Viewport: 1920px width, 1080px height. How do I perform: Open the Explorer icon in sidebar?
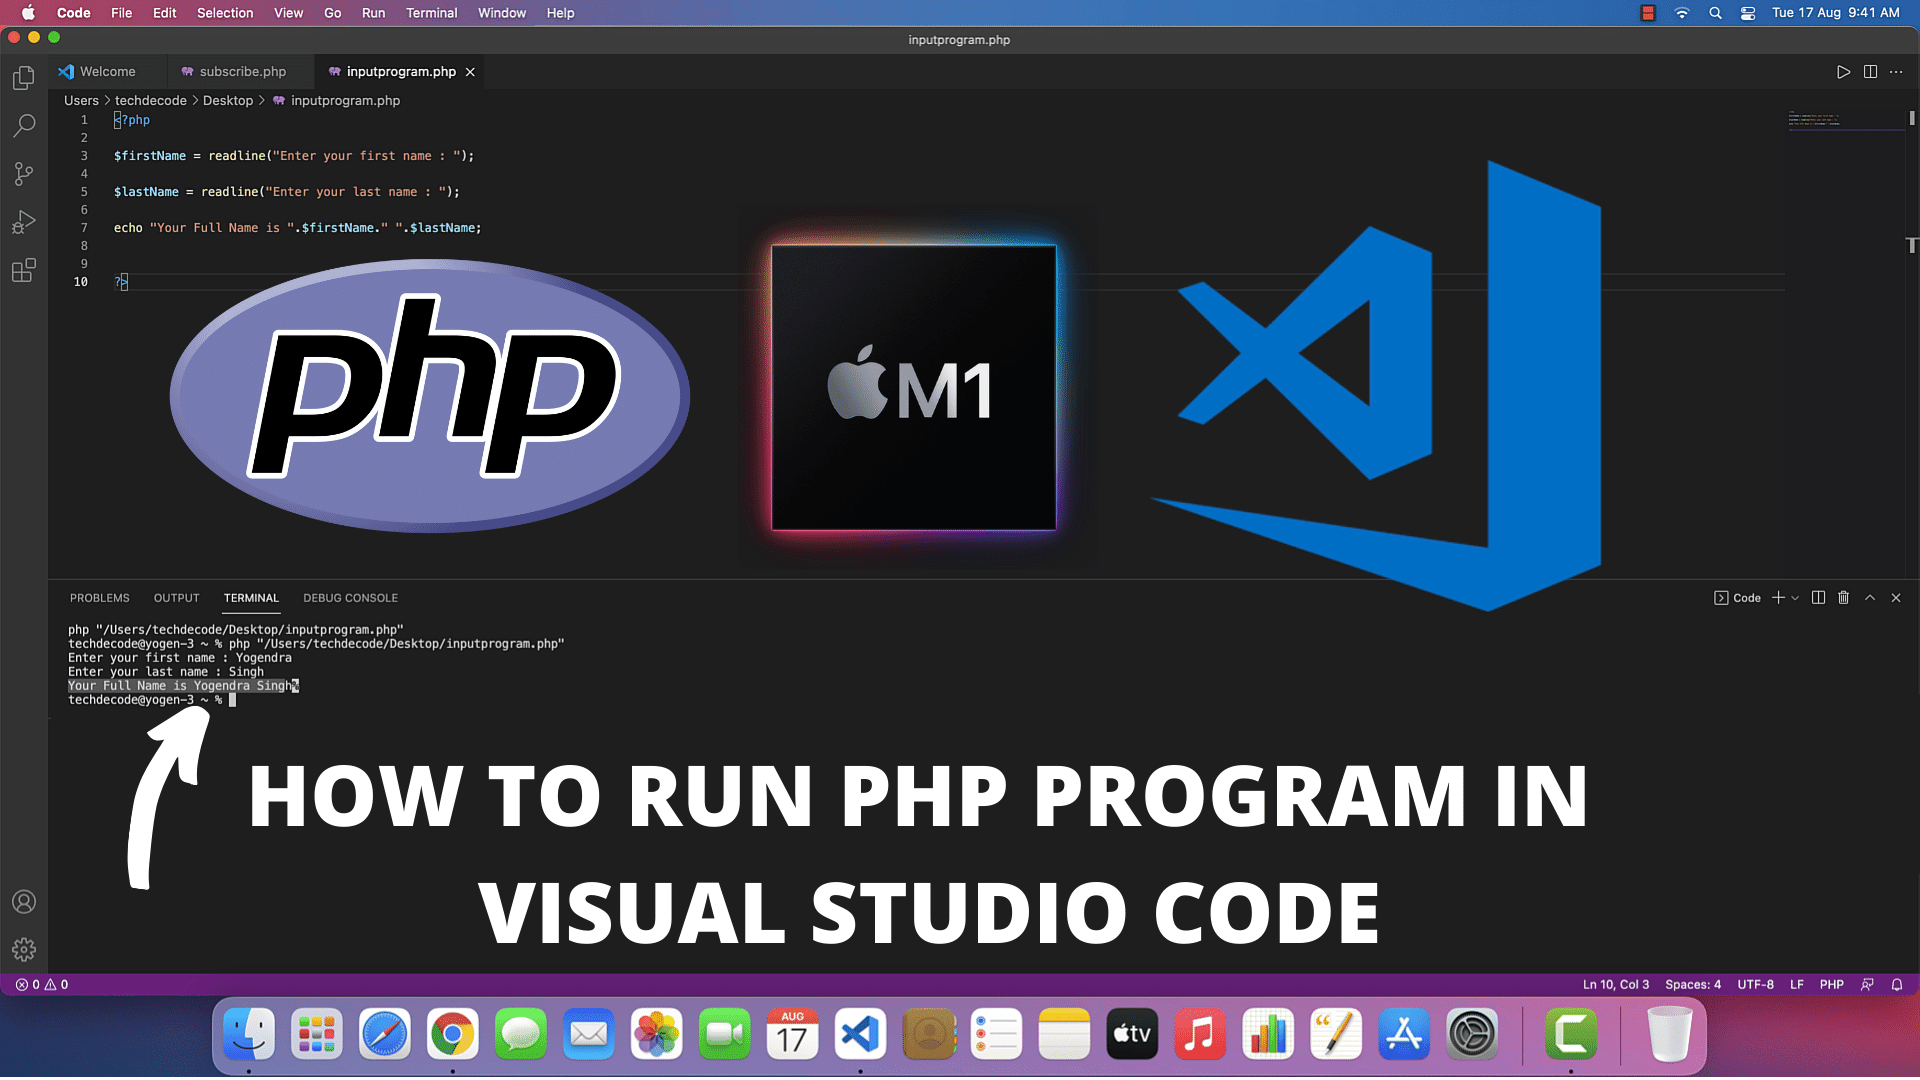tap(24, 76)
